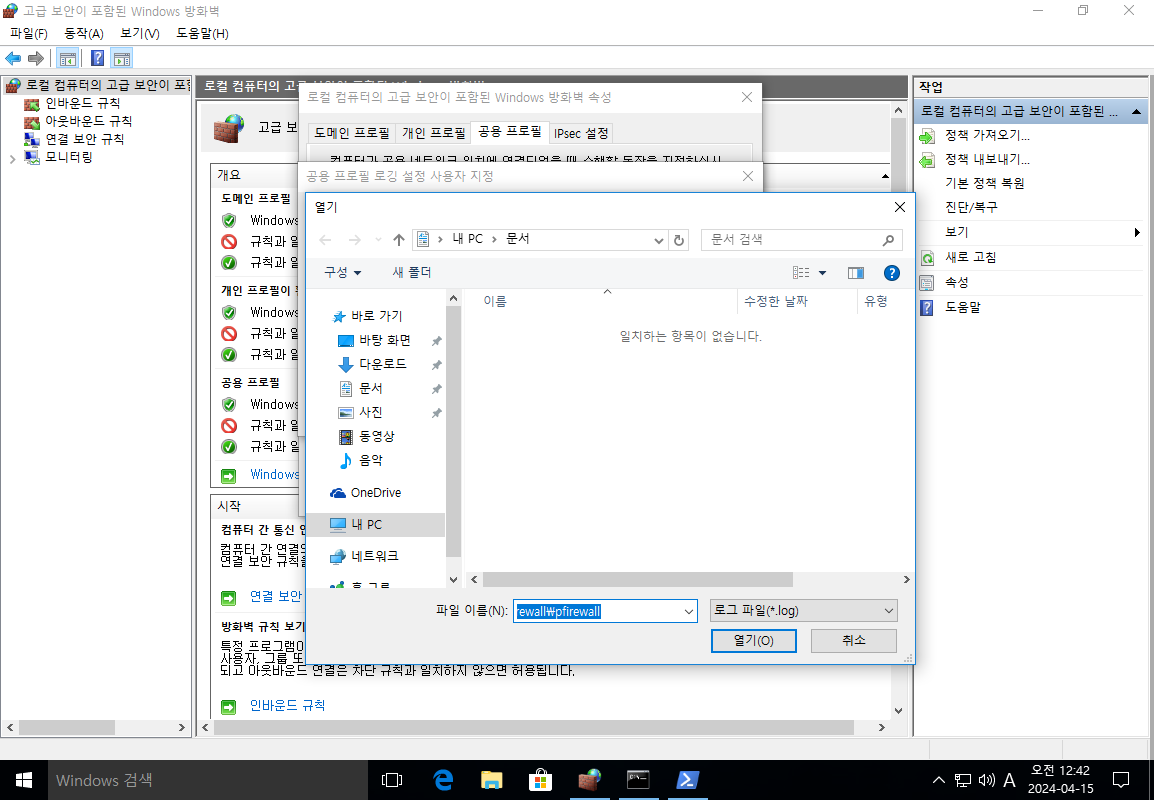Open the Windows Start menu
Image resolution: width=1154 pixels, height=800 pixels.
(24, 780)
